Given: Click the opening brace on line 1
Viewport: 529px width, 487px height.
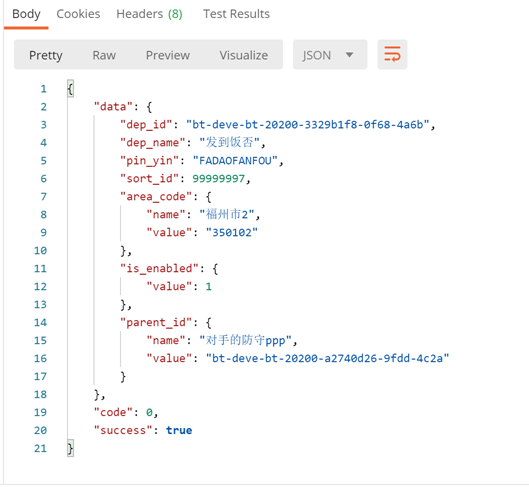Looking at the screenshot, I should click(x=70, y=89).
